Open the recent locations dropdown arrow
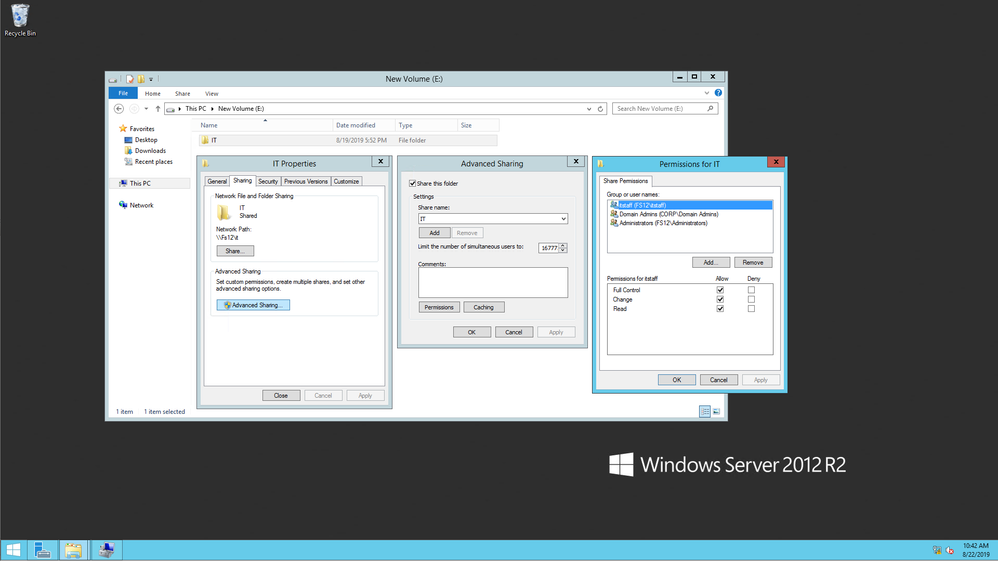Screen dimensions: 998x561 [x=146, y=109]
